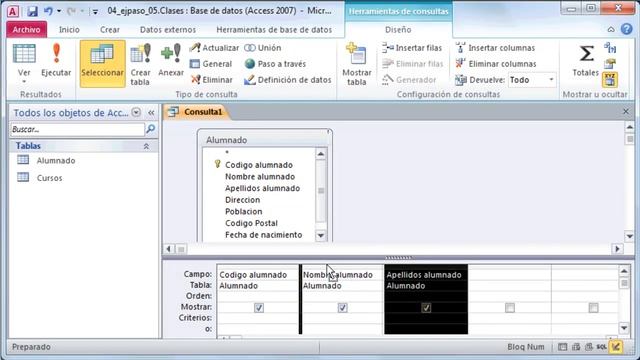The width and height of the screenshot is (640, 360).
Task: Select Poblacion field in Alumnado list
Action: (x=244, y=211)
